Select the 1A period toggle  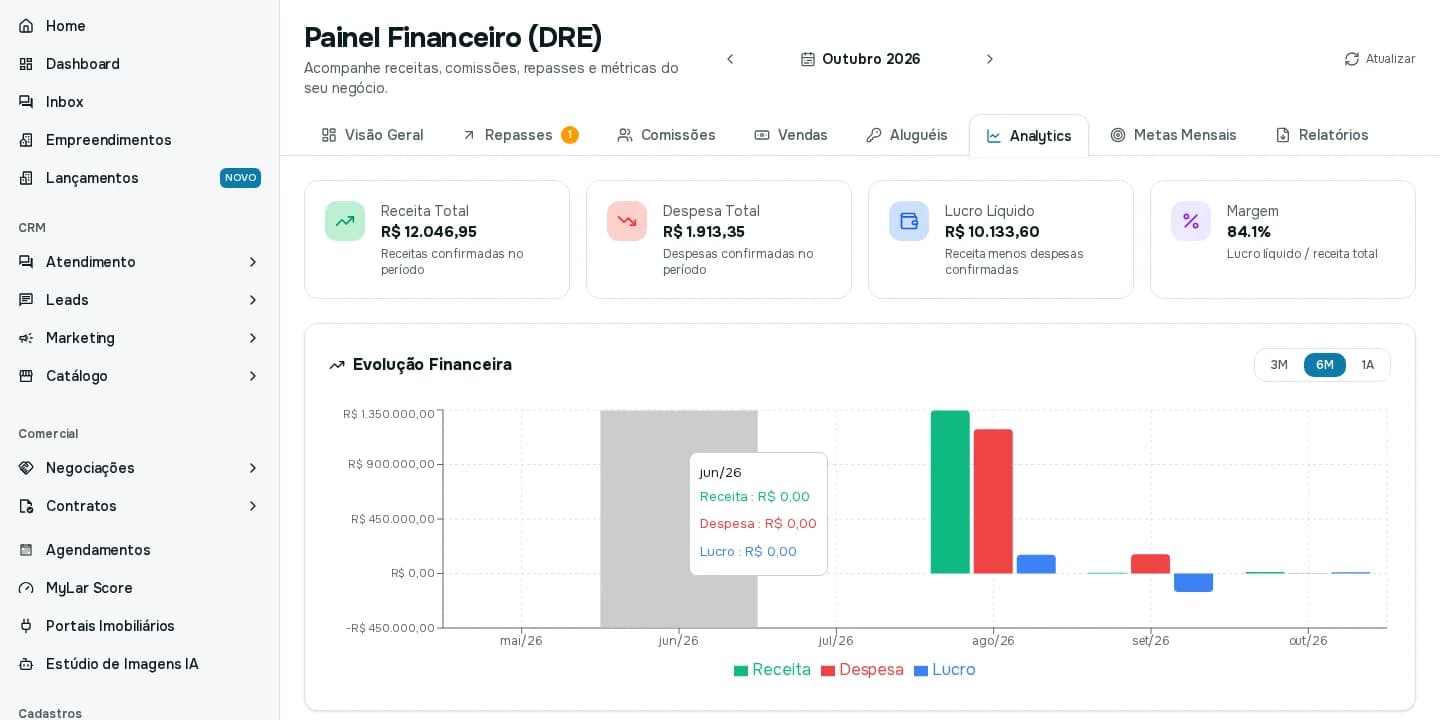point(1368,365)
